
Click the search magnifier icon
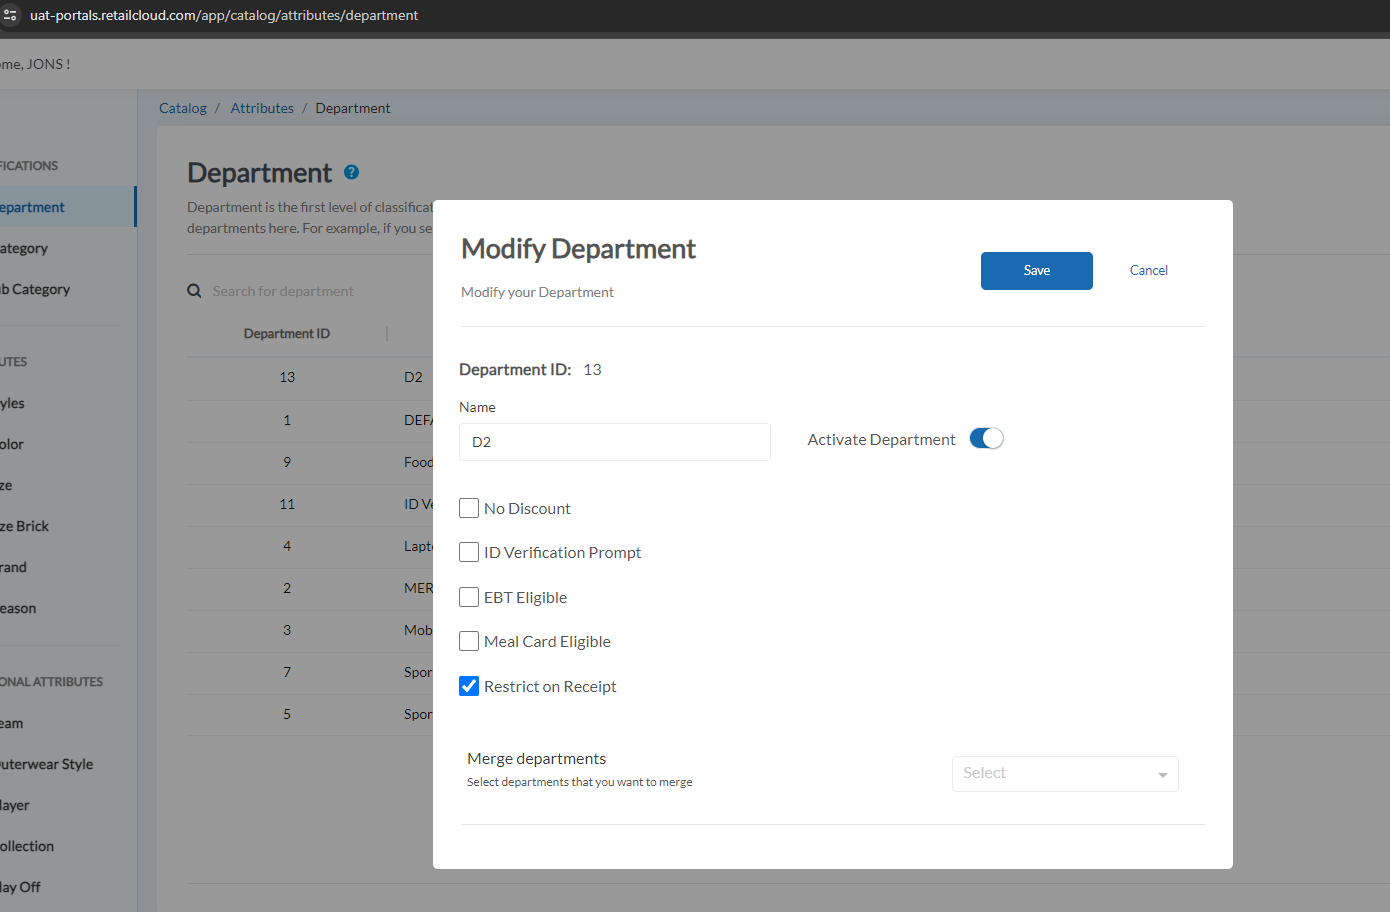pos(194,291)
